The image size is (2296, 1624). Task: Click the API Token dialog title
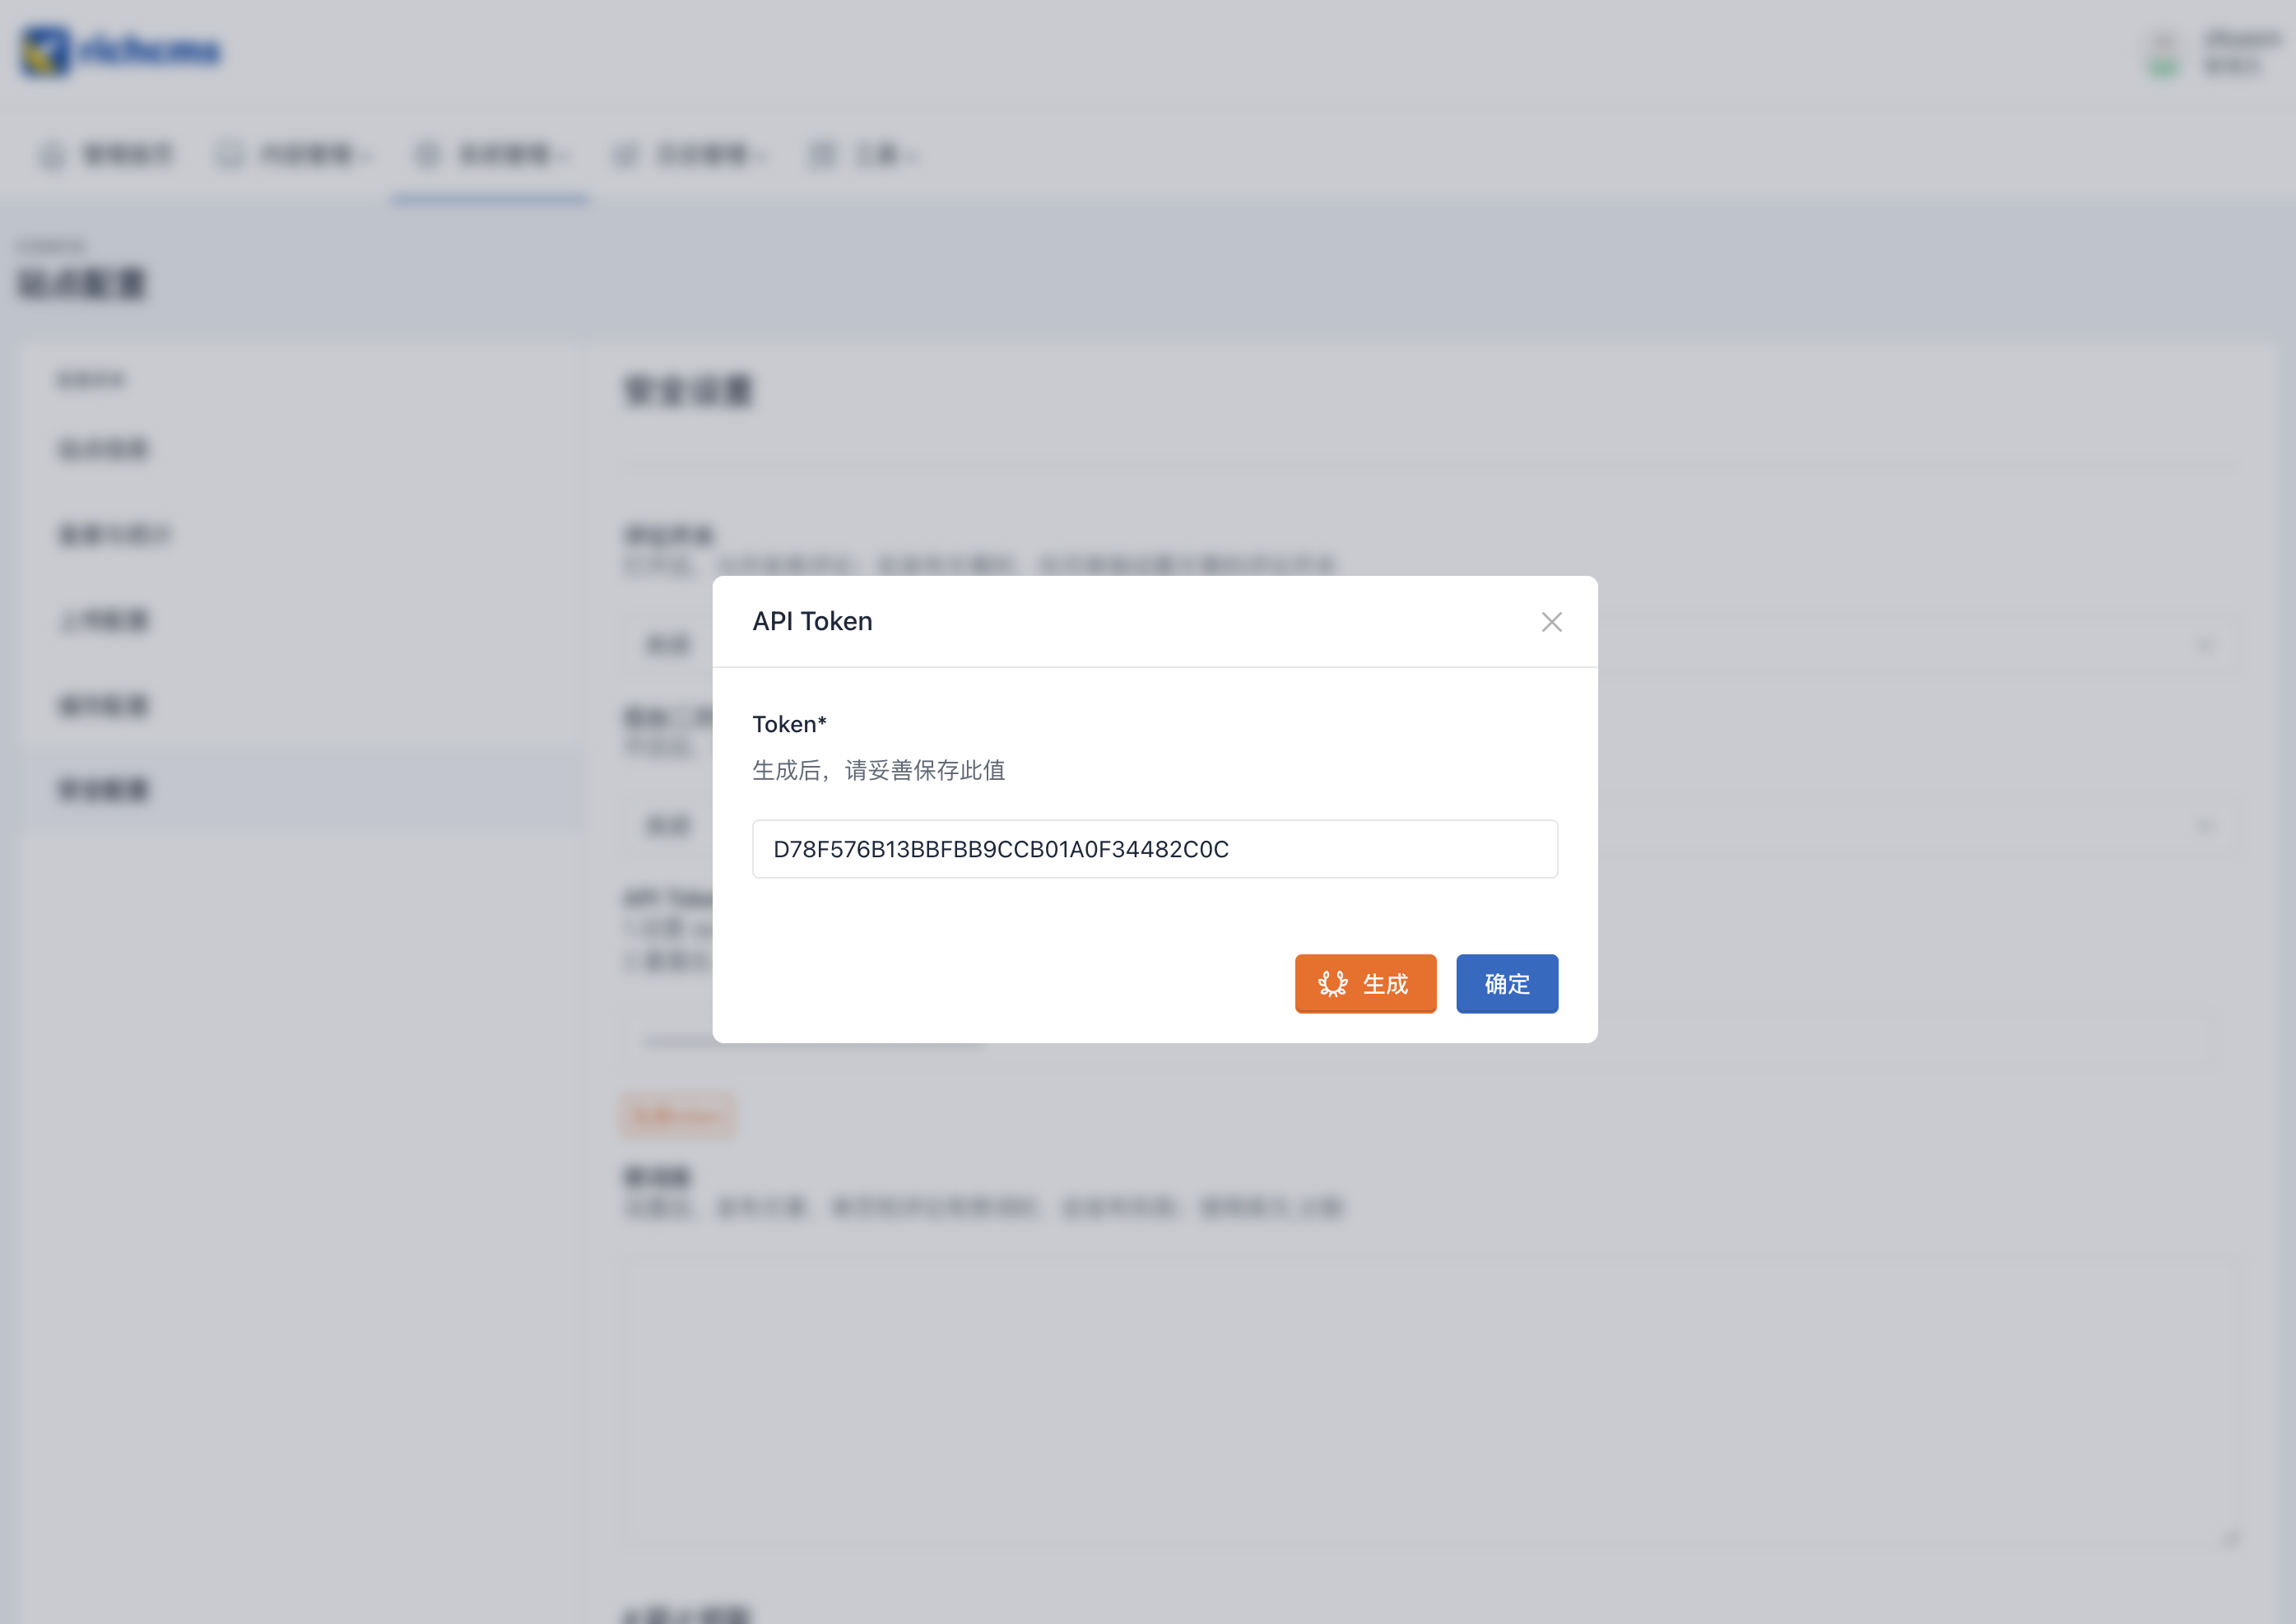812,621
